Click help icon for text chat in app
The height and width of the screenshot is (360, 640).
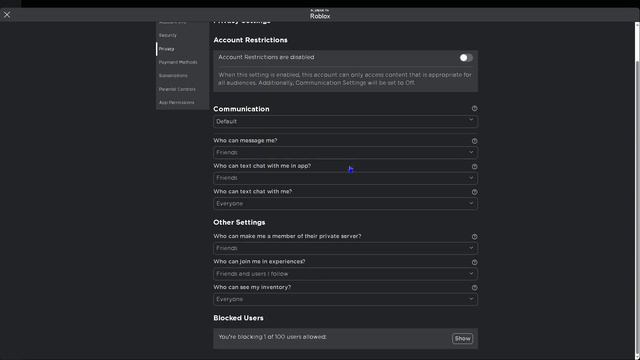[474, 167]
